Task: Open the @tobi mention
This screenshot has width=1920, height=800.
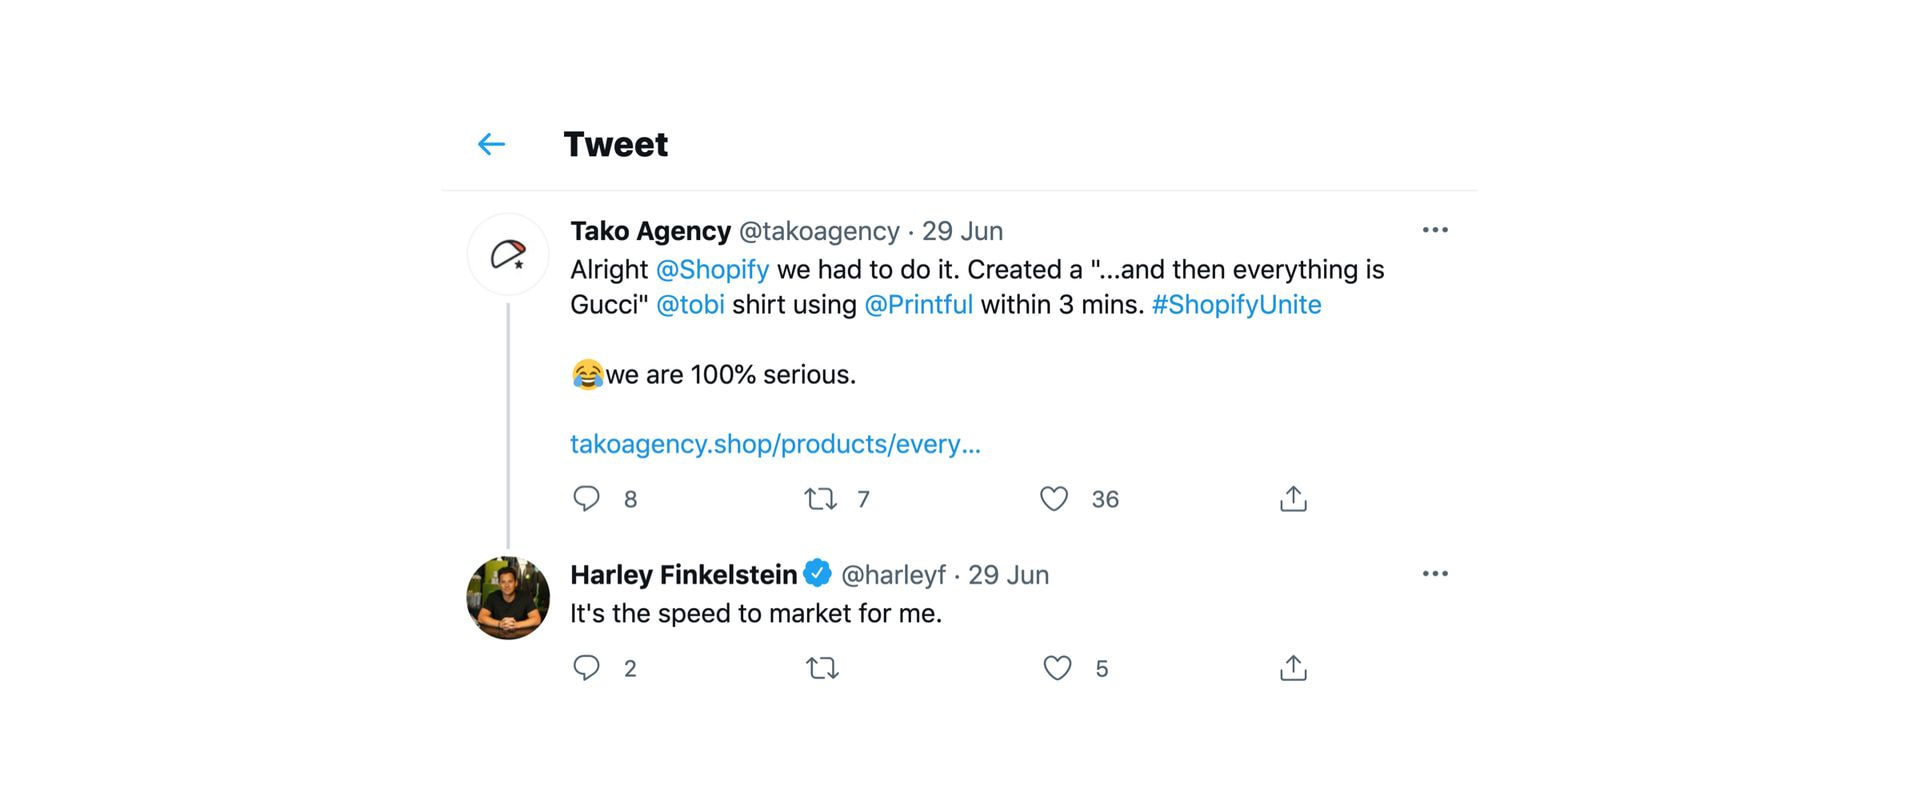Action: point(690,305)
